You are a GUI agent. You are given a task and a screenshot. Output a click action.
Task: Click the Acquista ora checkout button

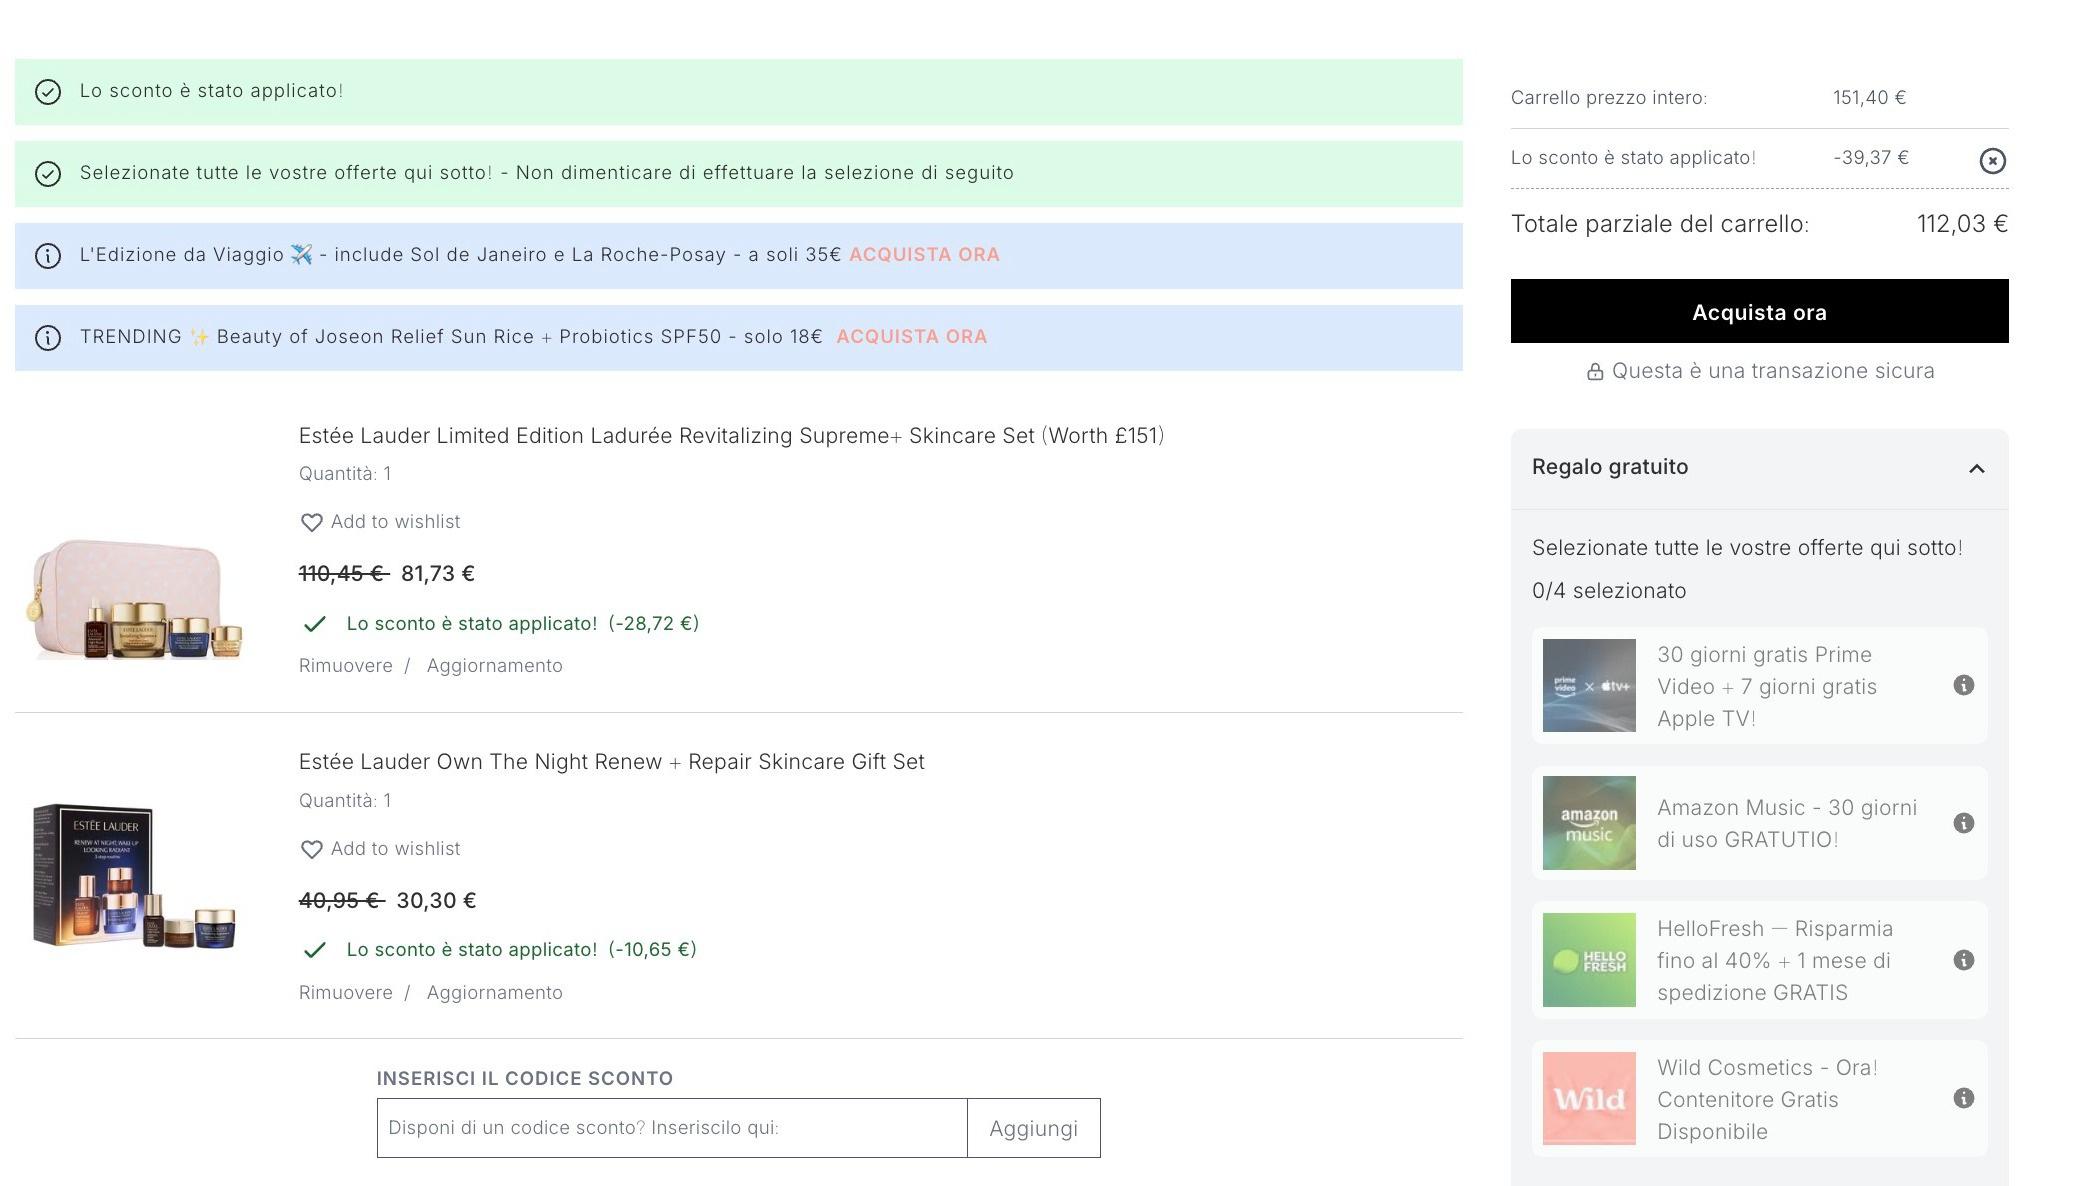point(1759,311)
